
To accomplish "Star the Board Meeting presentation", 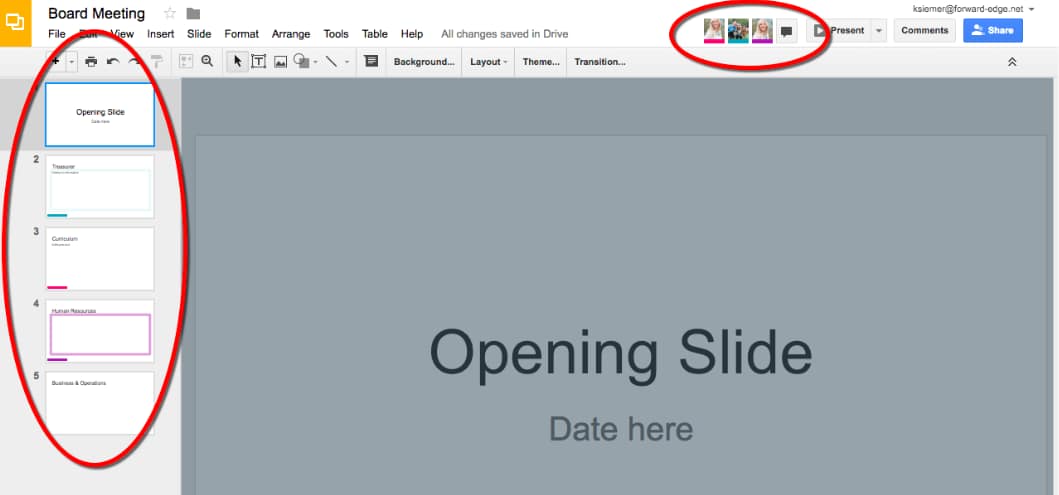I will [x=170, y=14].
